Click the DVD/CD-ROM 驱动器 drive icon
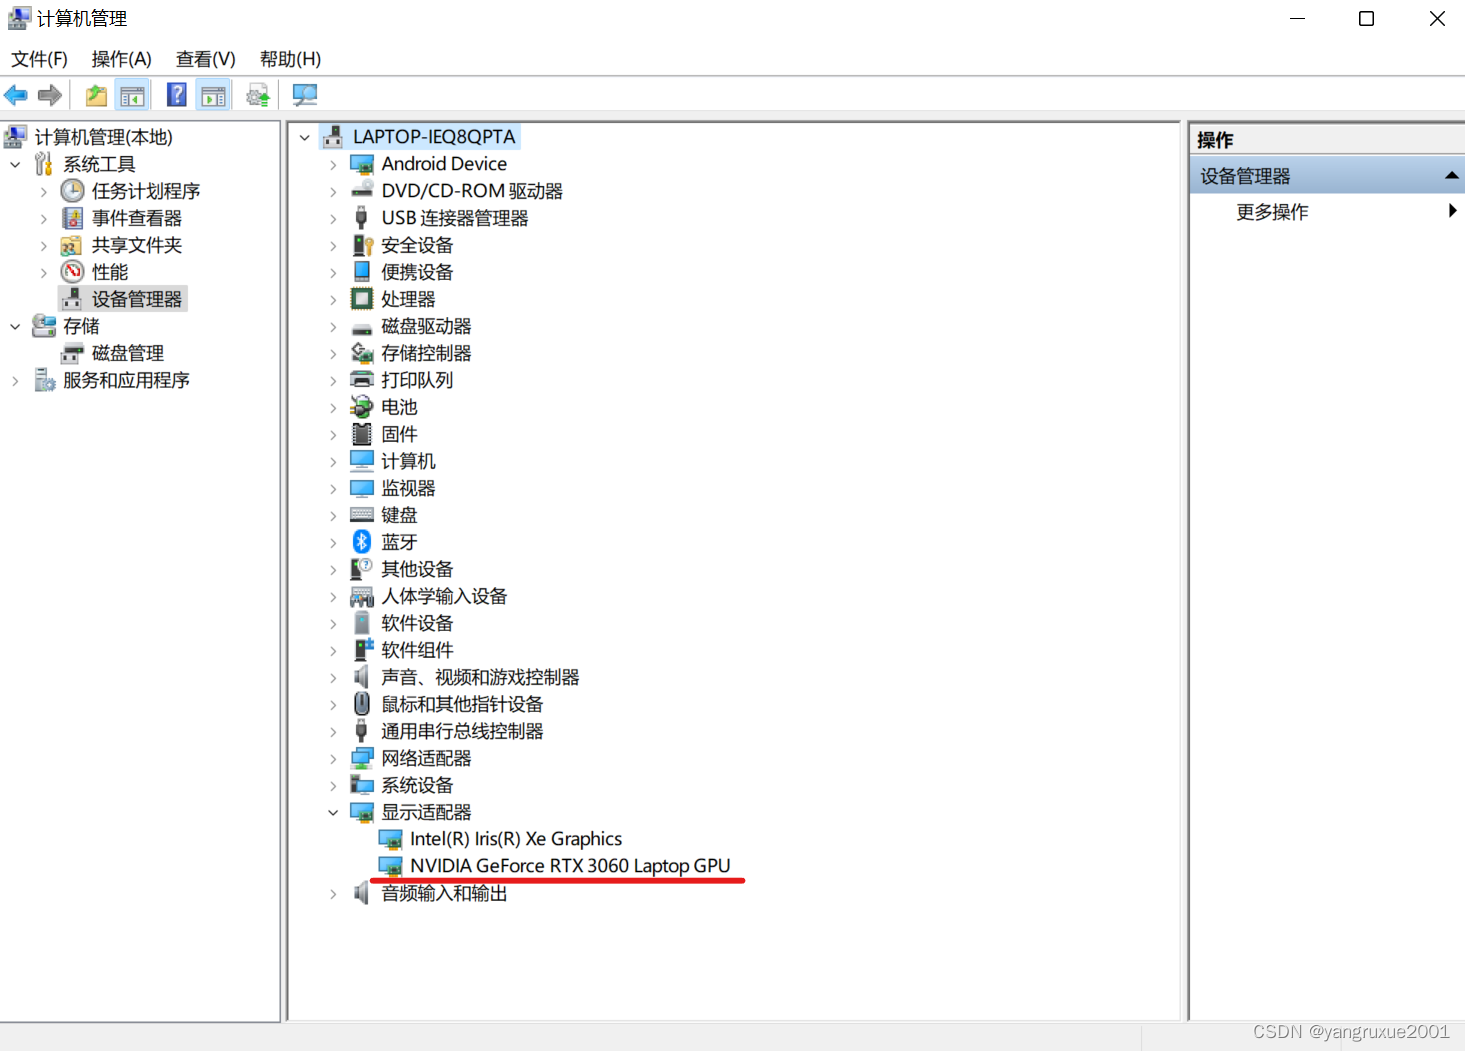 [362, 191]
